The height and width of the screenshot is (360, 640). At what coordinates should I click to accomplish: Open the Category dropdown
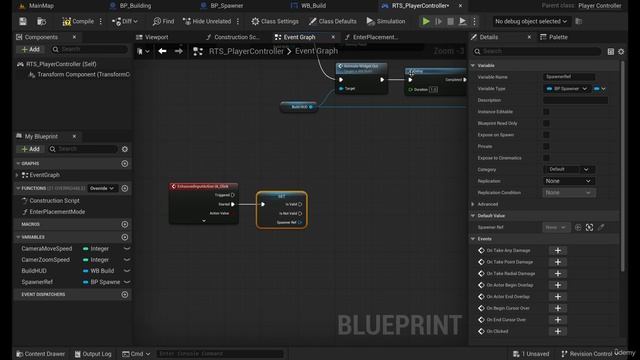coord(569,169)
